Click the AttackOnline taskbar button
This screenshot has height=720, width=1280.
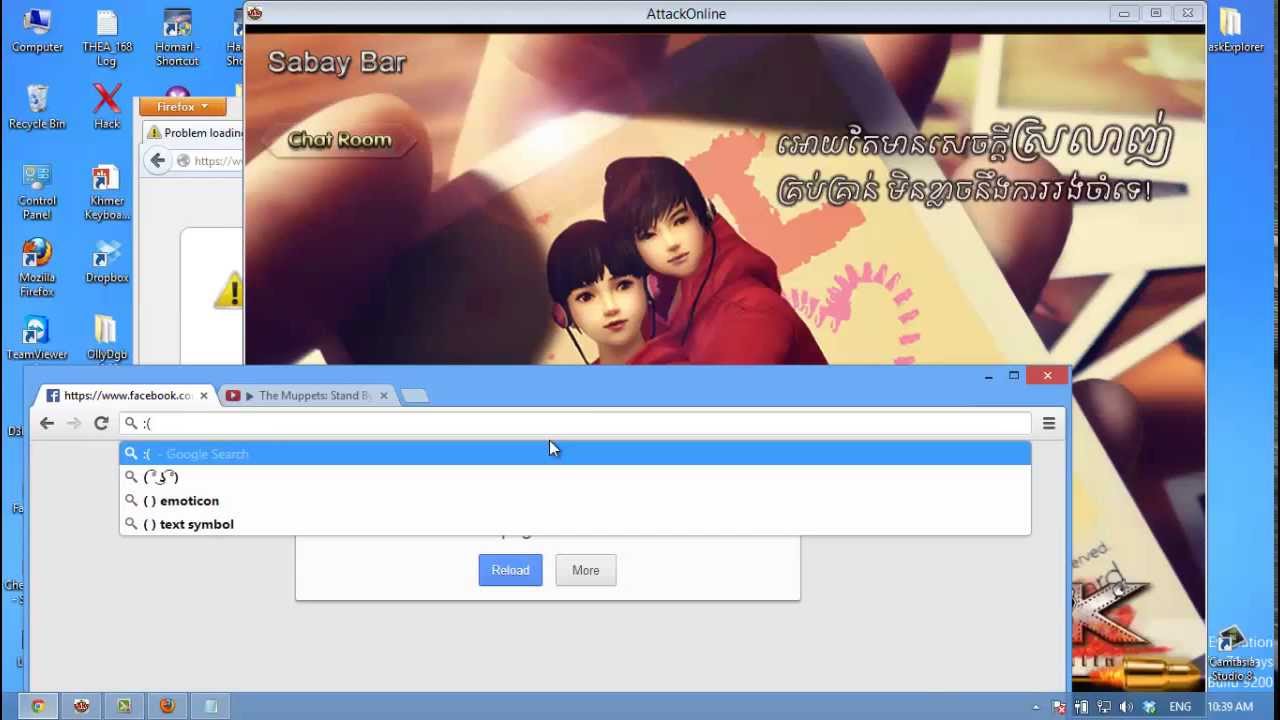81,706
